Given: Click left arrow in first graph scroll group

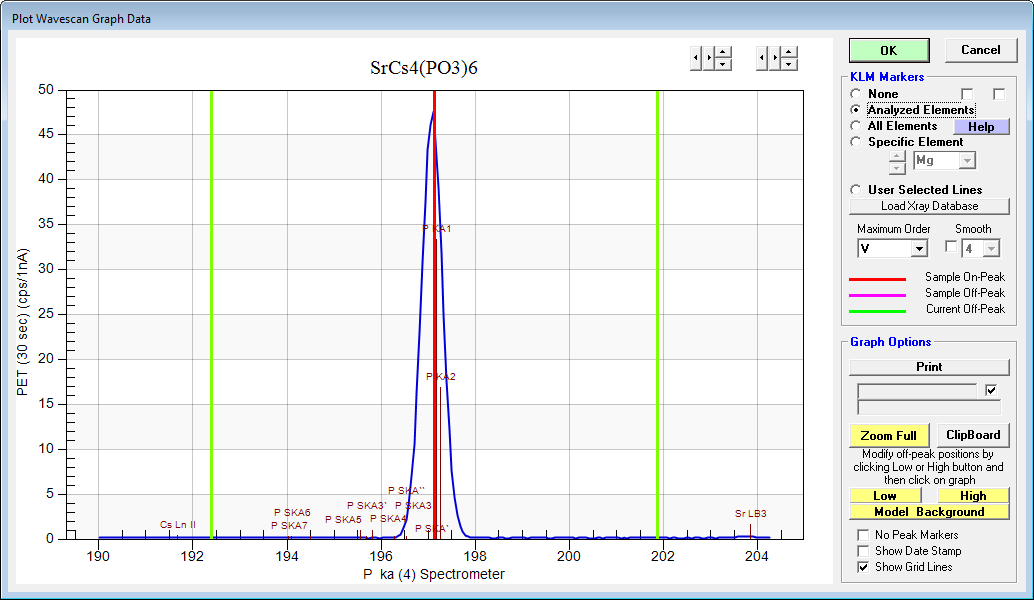Looking at the screenshot, I should click(696, 58).
